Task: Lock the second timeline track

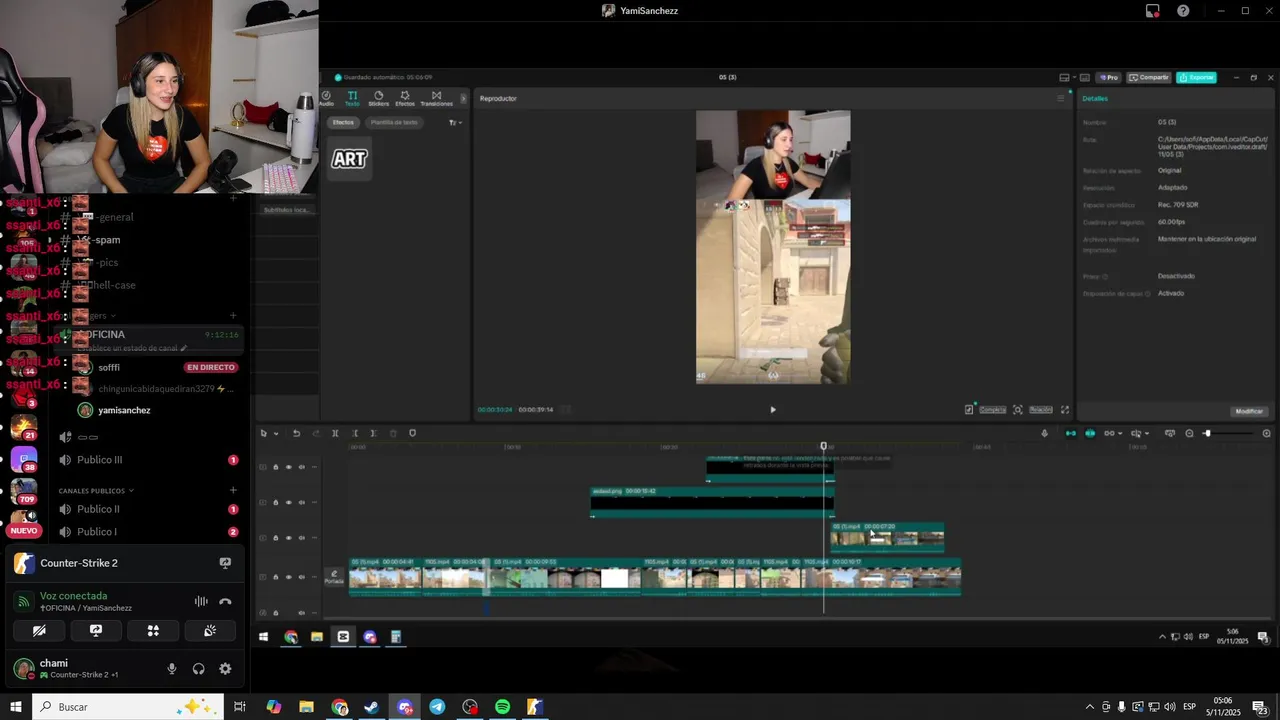Action: tap(276, 502)
